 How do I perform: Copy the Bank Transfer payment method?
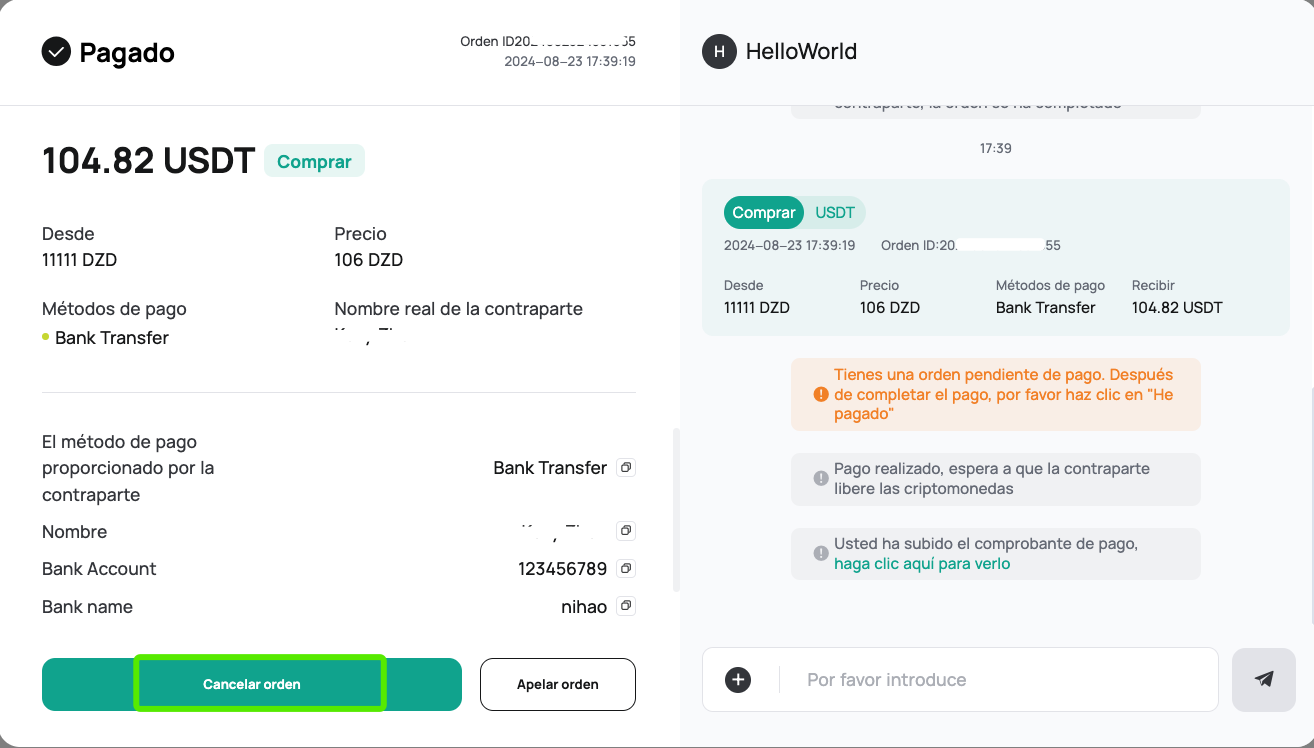tap(626, 468)
